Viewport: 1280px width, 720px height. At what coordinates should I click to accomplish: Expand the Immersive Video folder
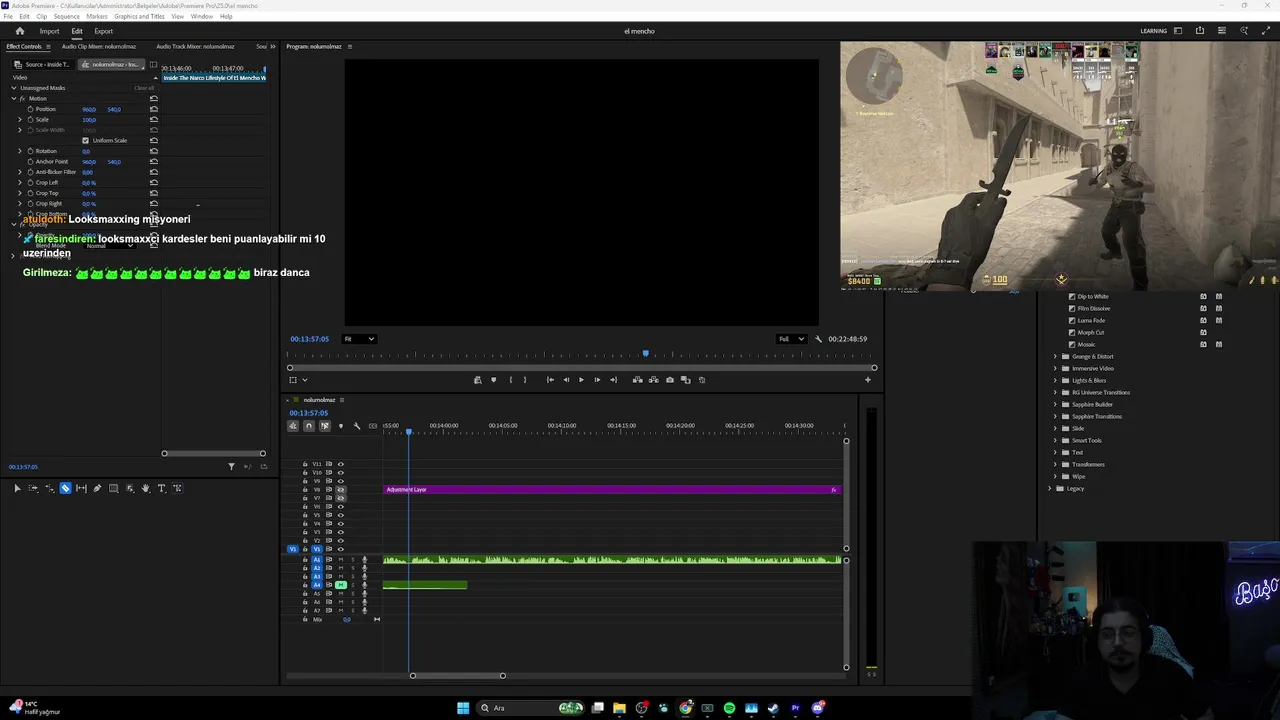[1055, 368]
